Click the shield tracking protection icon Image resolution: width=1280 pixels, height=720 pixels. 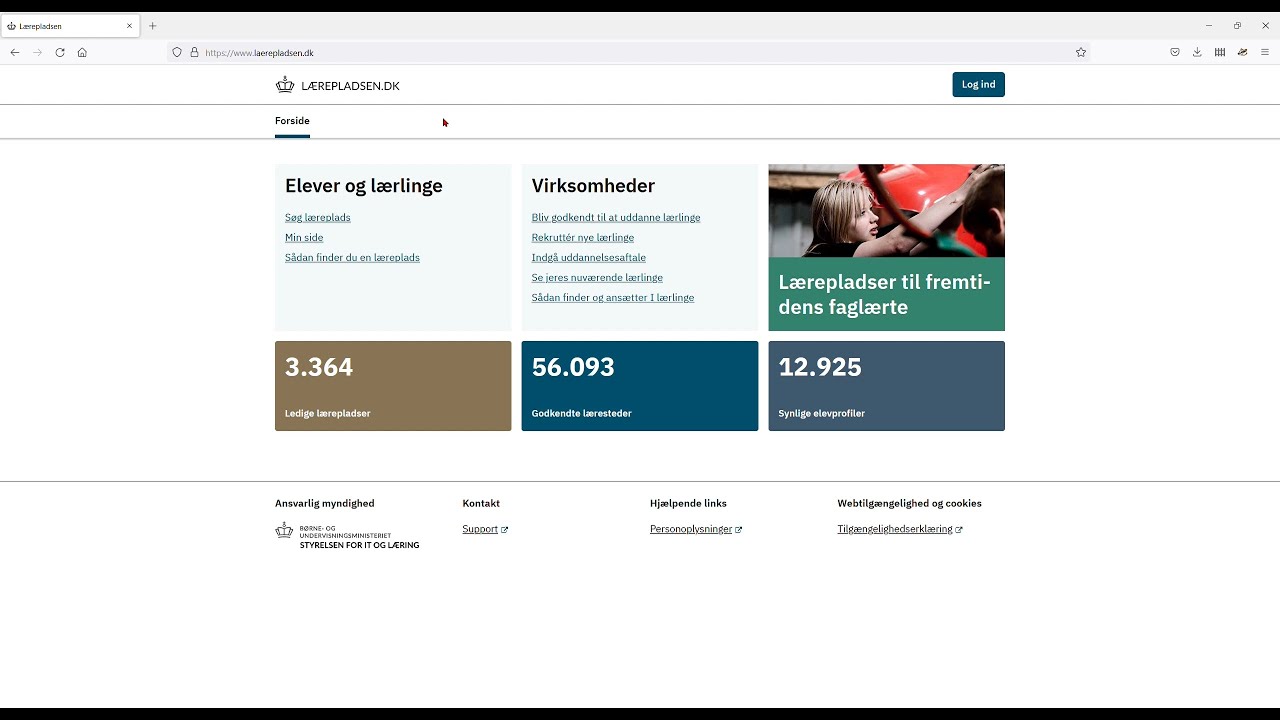[177, 52]
